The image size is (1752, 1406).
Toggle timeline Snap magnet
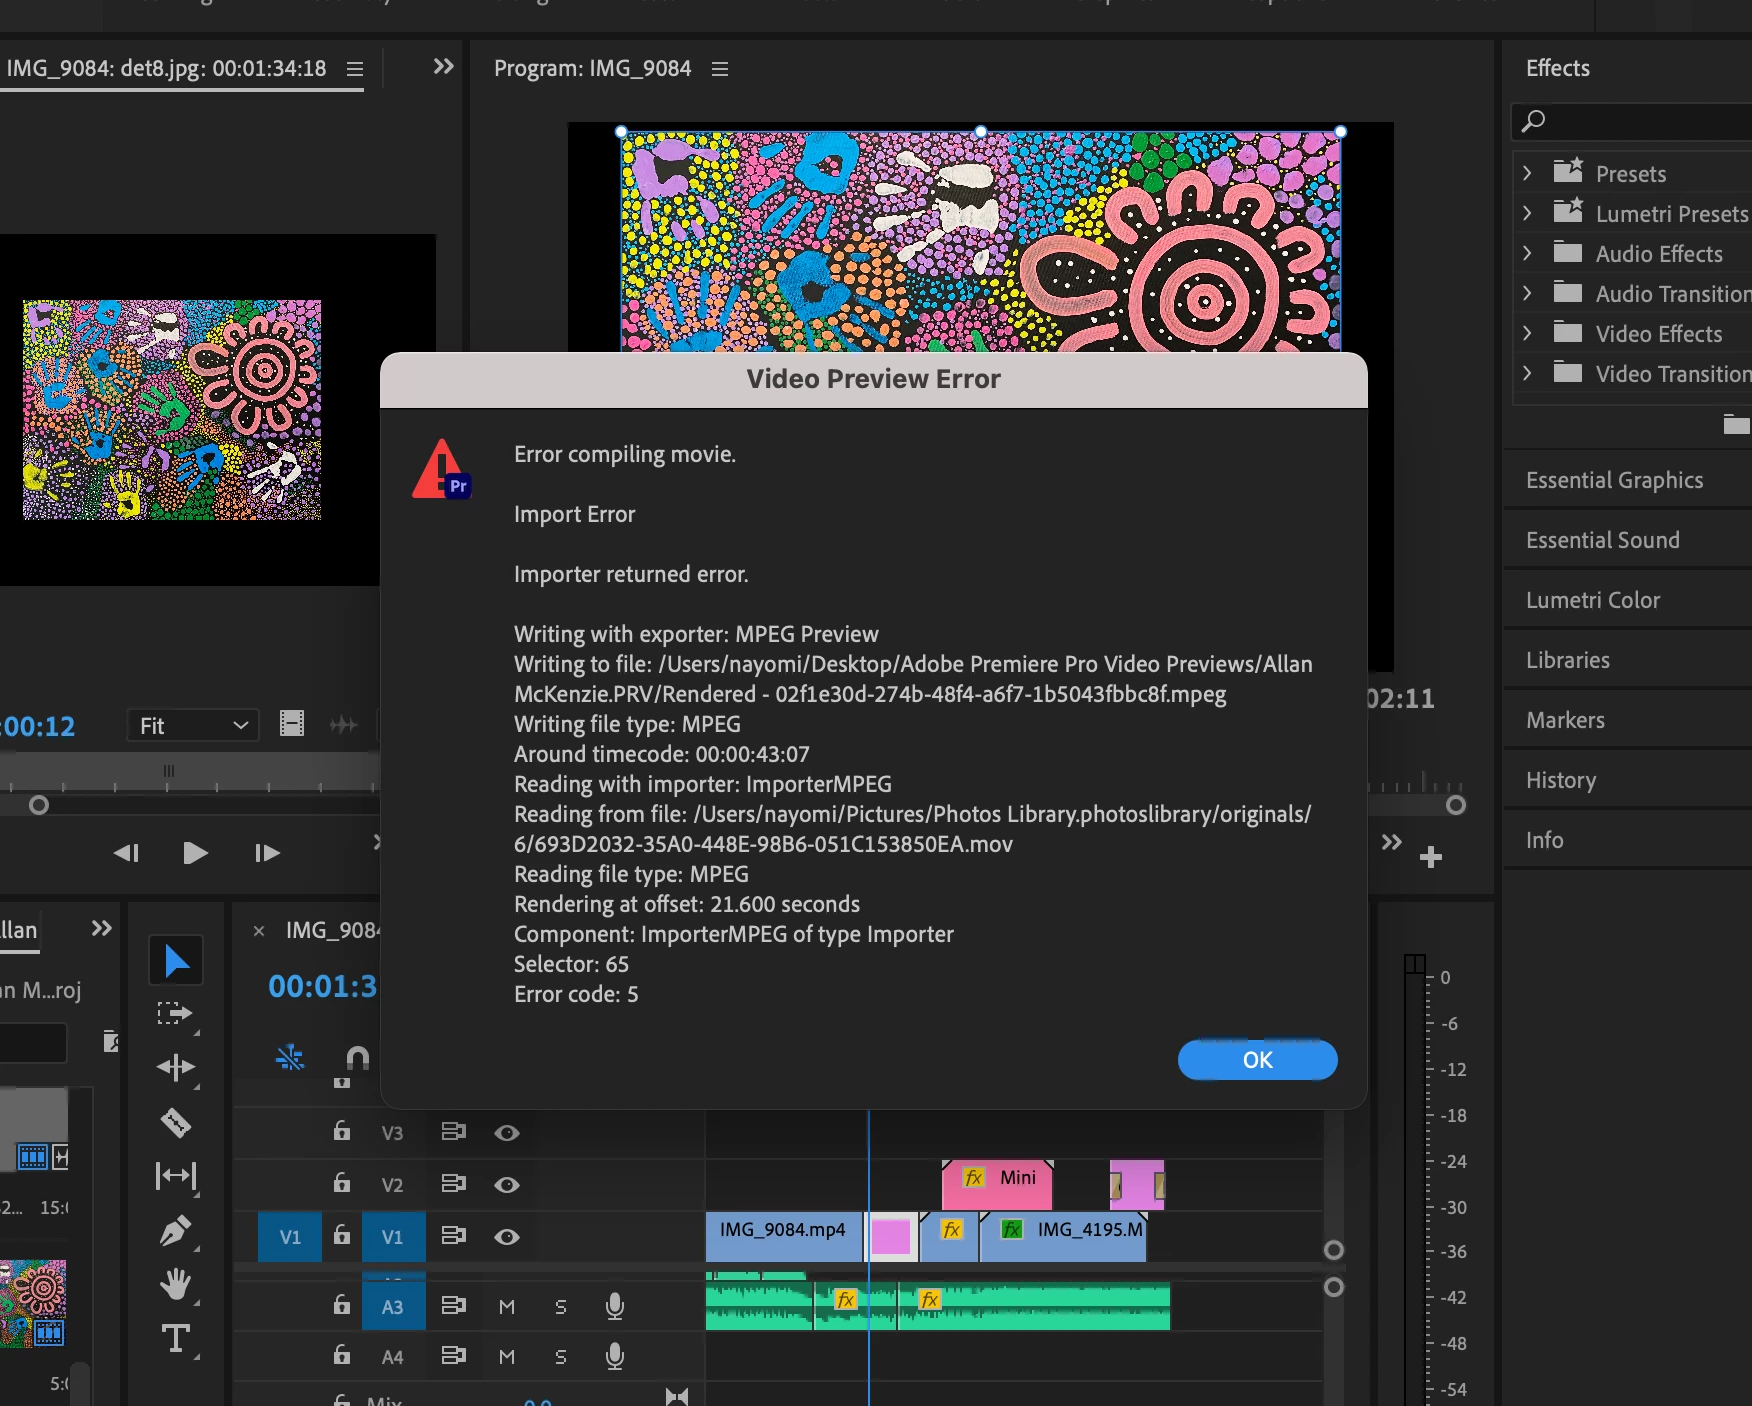pyautogui.click(x=357, y=1058)
